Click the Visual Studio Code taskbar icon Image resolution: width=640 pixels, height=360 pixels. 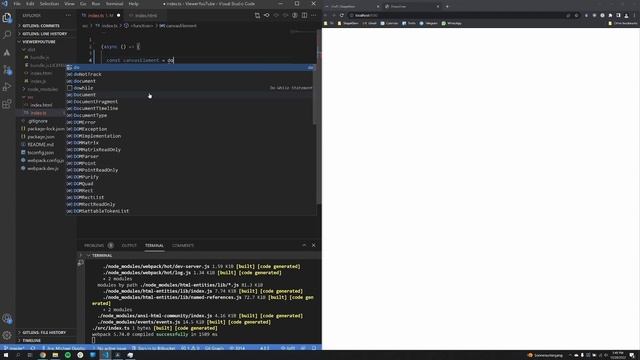106,355
